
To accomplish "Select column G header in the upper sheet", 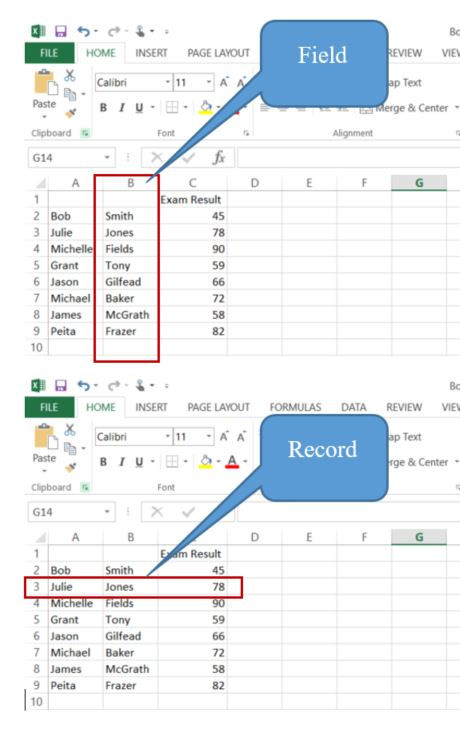I will (419, 183).
